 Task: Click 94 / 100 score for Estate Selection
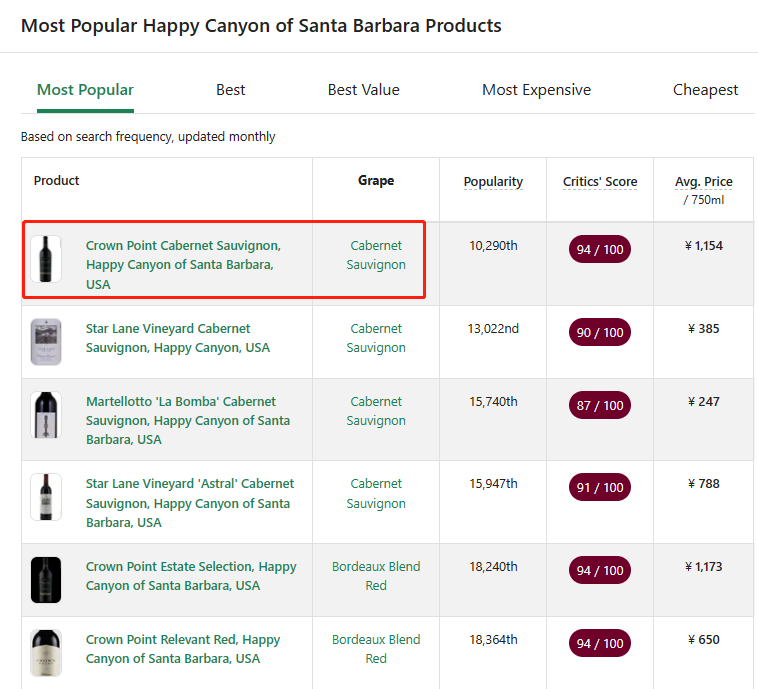click(x=600, y=571)
